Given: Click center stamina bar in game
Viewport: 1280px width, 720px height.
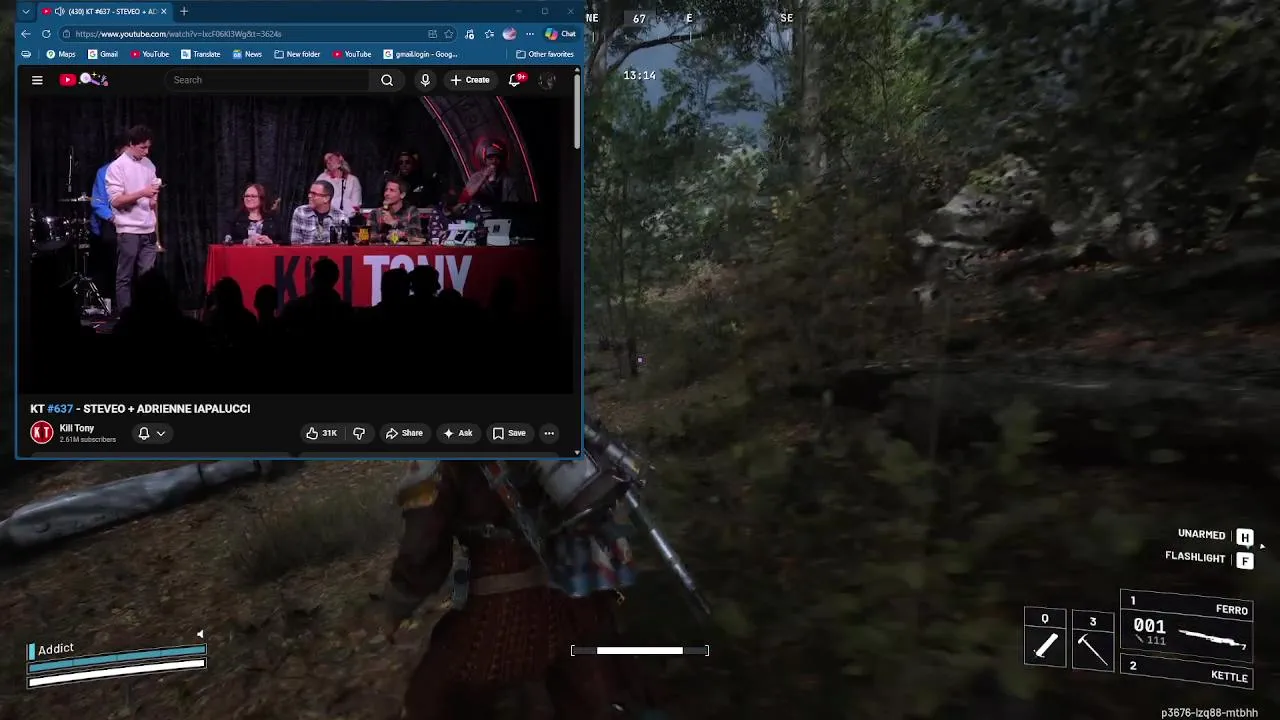Looking at the screenshot, I should tap(640, 651).
